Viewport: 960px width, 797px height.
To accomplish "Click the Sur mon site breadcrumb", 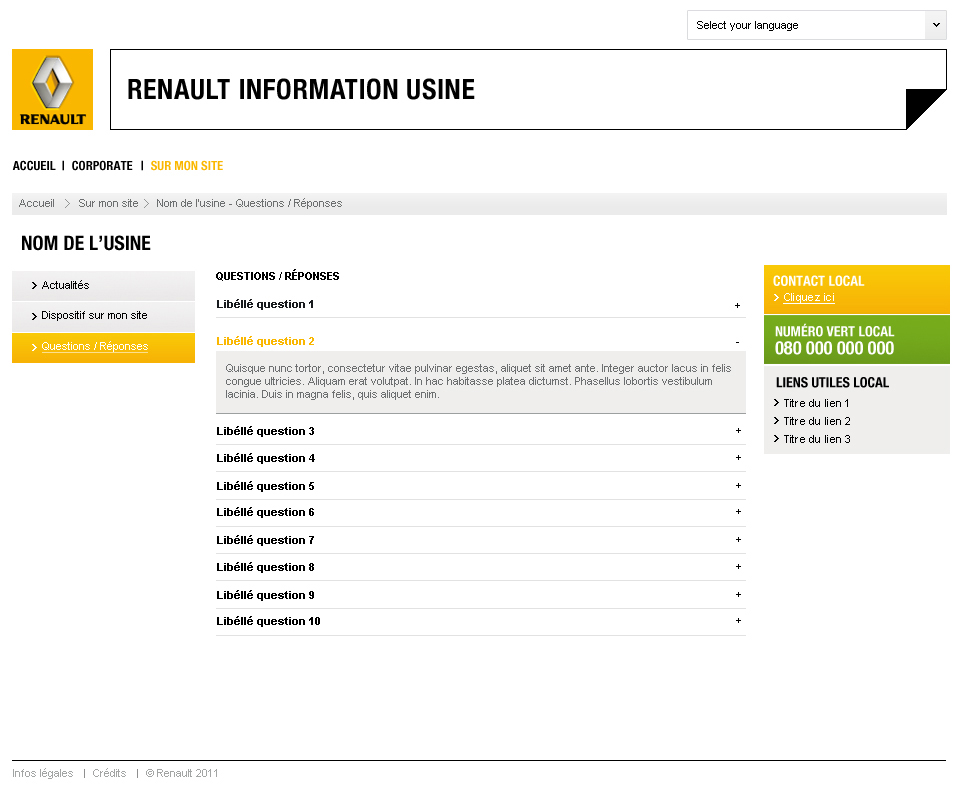I will (108, 203).
